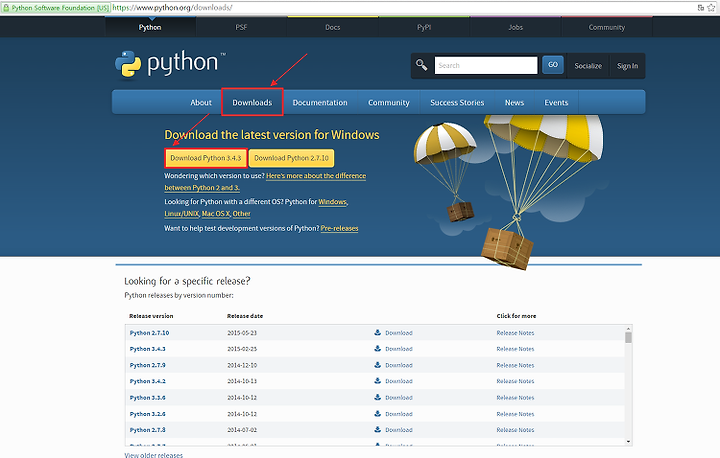Open Release Notes for Python 3.4.2

click(x=515, y=381)
